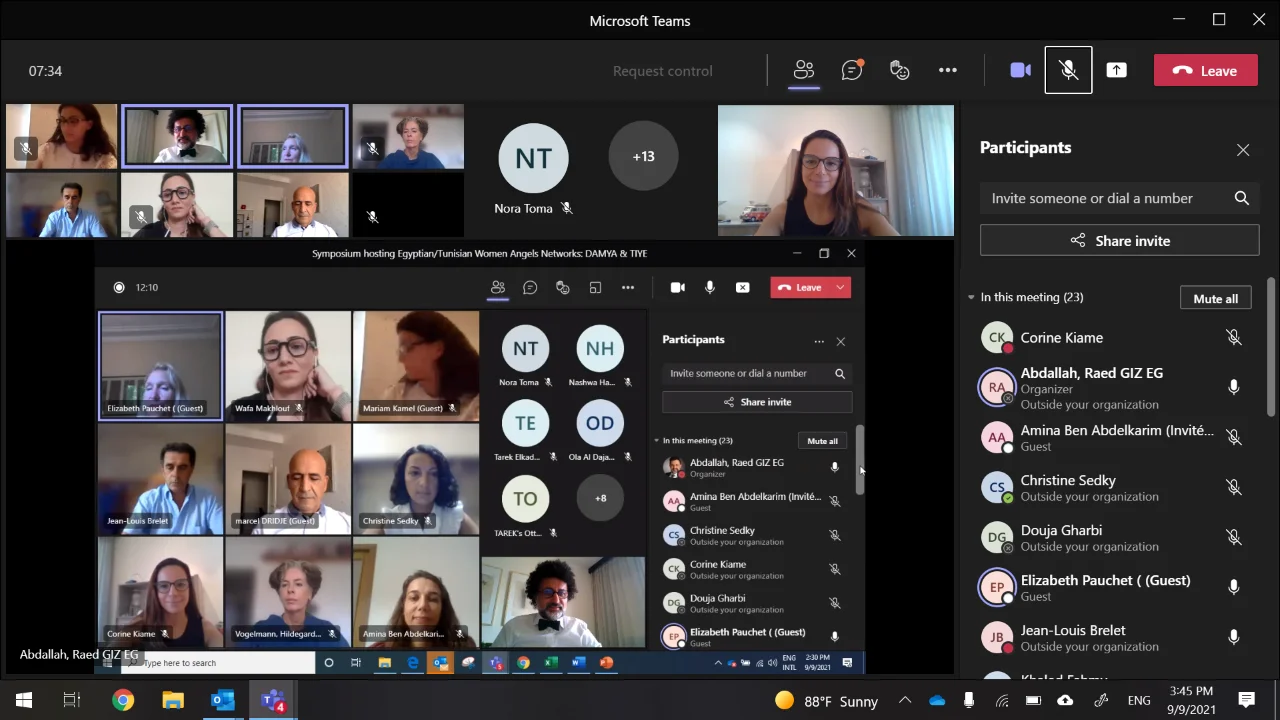Image resolution: width=1280 pixels, height=720 pixels.
Task: Open the Show participants icon in toolbar
Action: click(804, 71)
